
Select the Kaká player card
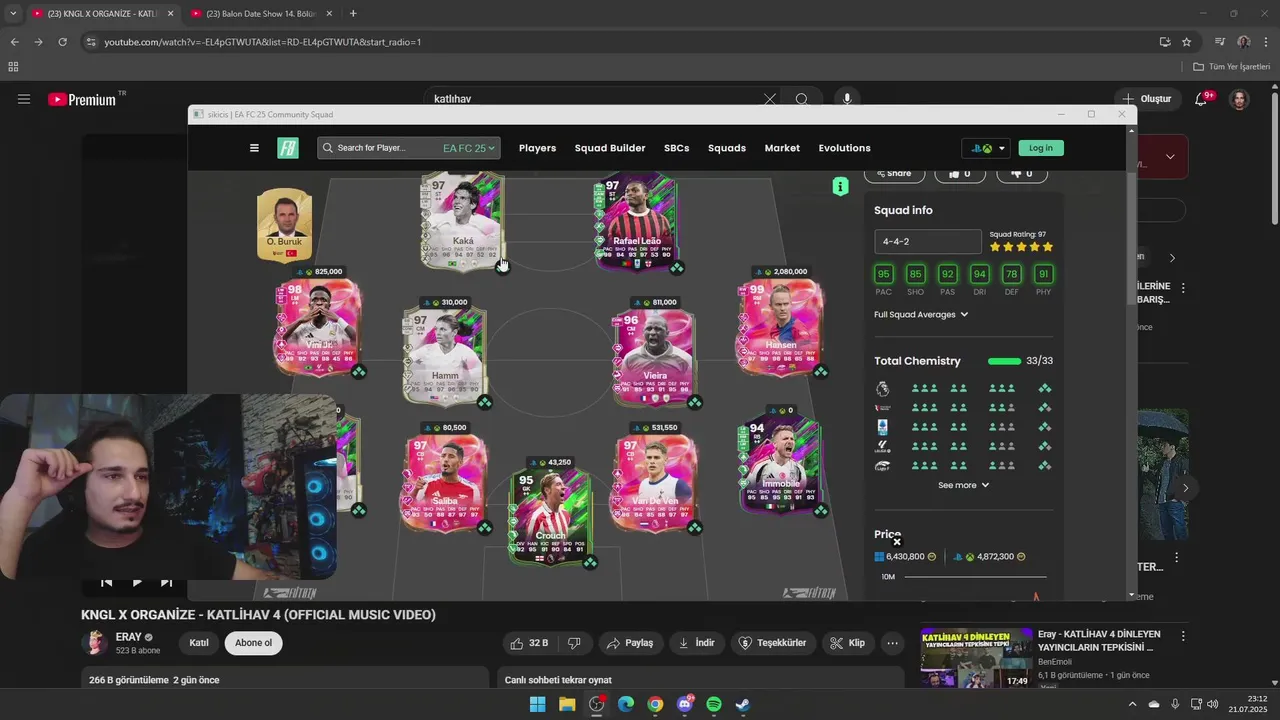pos(463,222)
